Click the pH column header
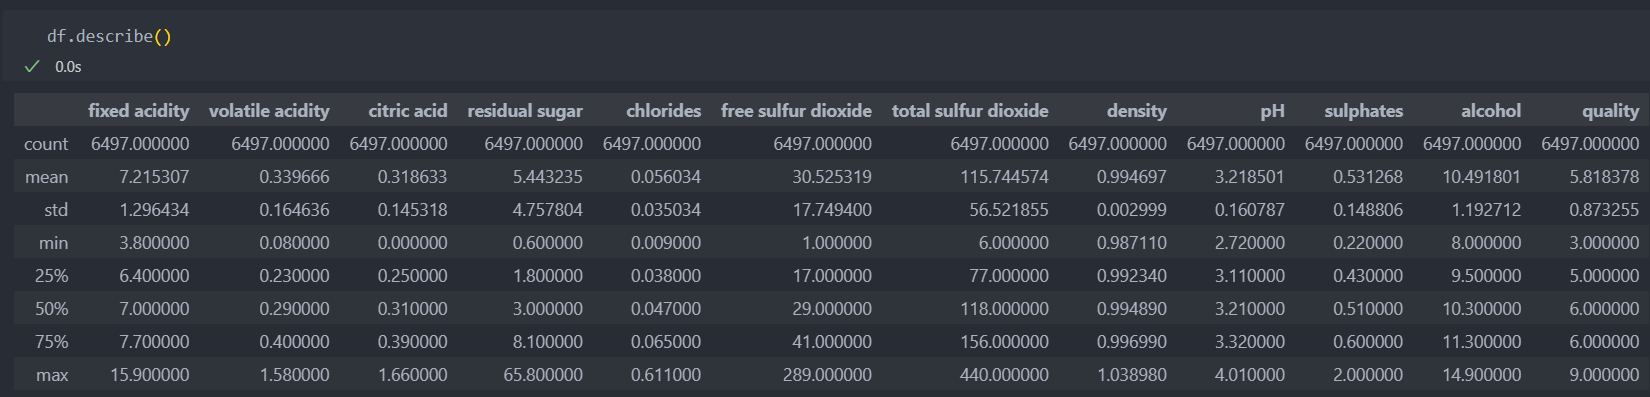Screen dimensions: 1650x397 (1273, 111)
